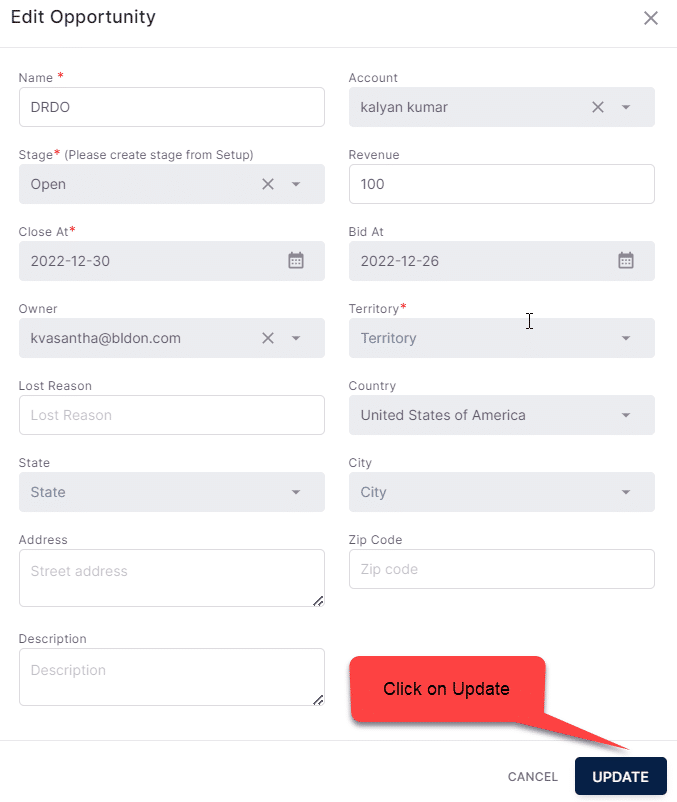Open the Bid At calendar icon
This screenshot has height=802, width=677.
click(x=626, y=260)
